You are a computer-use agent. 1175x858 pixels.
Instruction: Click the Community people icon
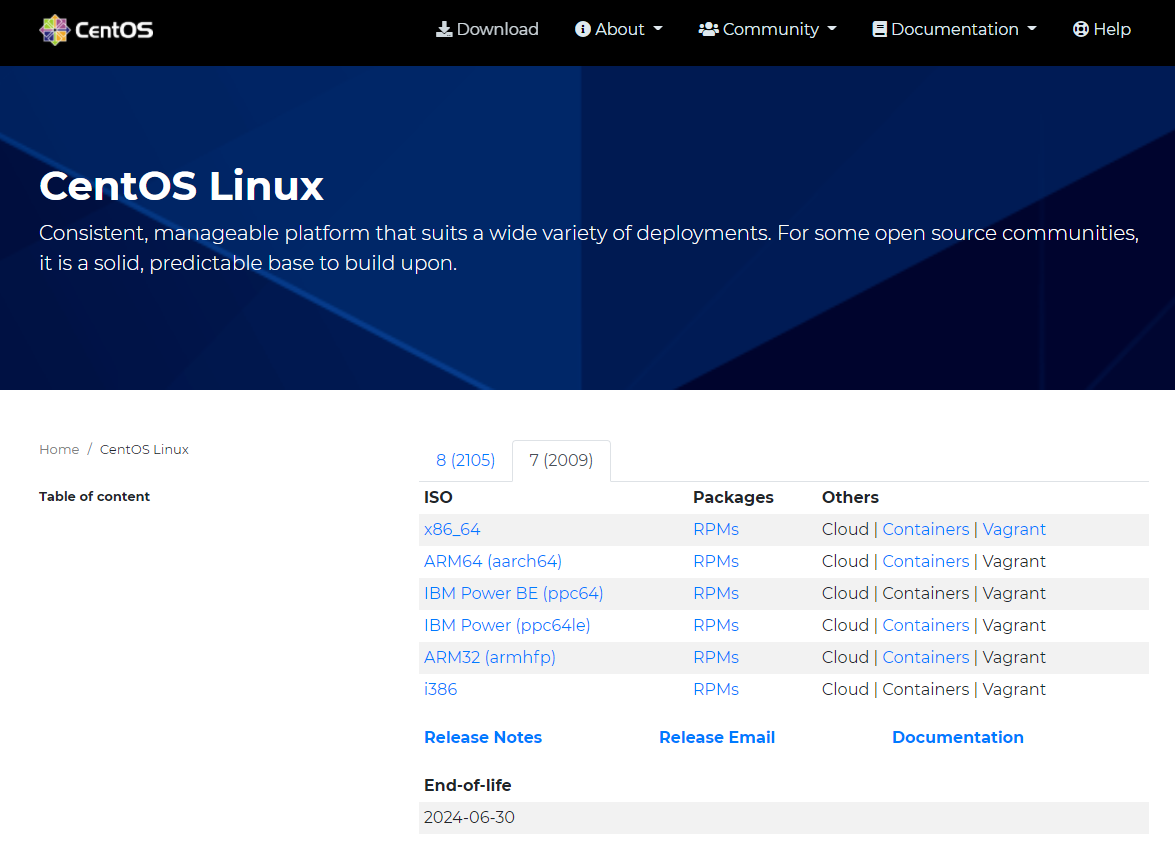[x=708, y=29]
